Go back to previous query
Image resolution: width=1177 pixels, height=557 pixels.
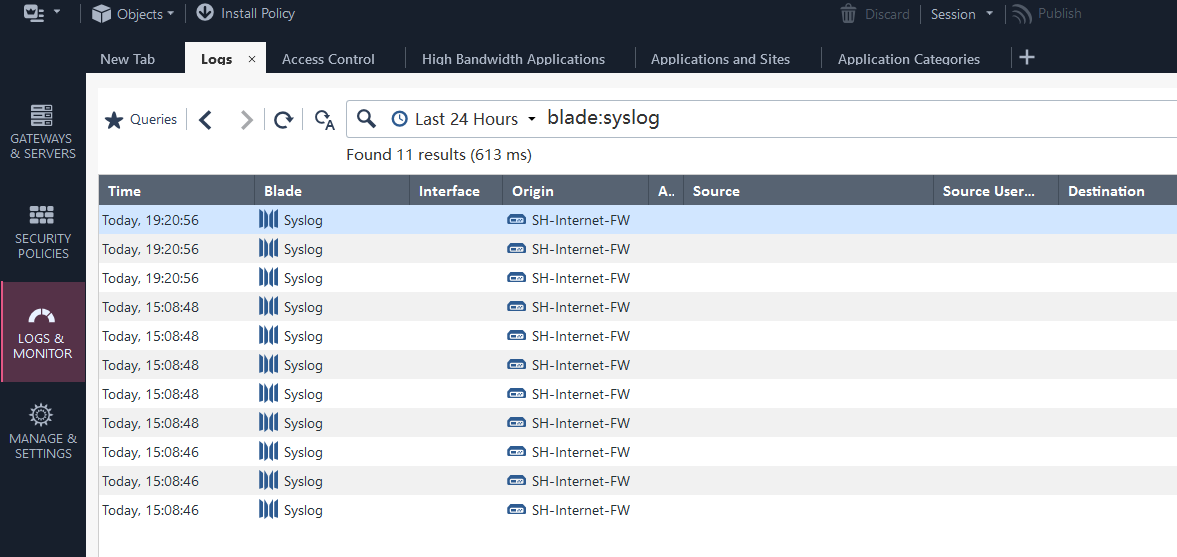pos(206,119)
